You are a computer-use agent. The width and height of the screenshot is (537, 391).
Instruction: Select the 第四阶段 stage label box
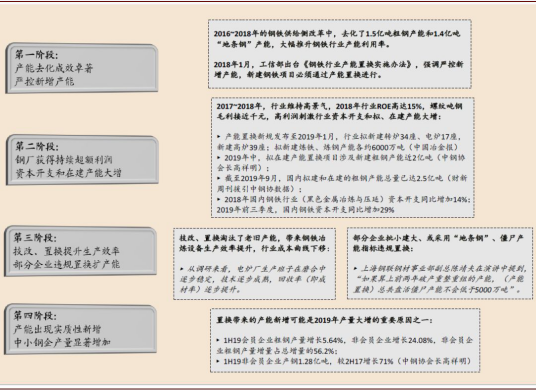click(x=80, y=329)
